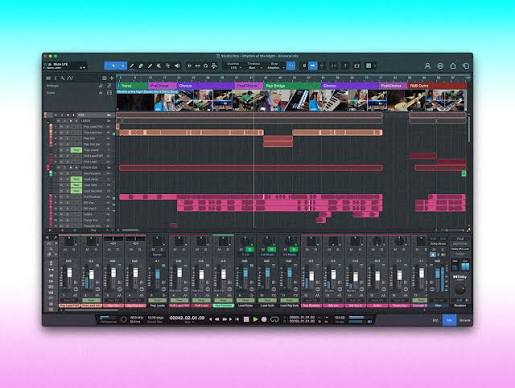The height and width of the screenshot is (388, 515).
Task: Select the Rap Leads mixer channel label
Action: [x=158, y=305]
